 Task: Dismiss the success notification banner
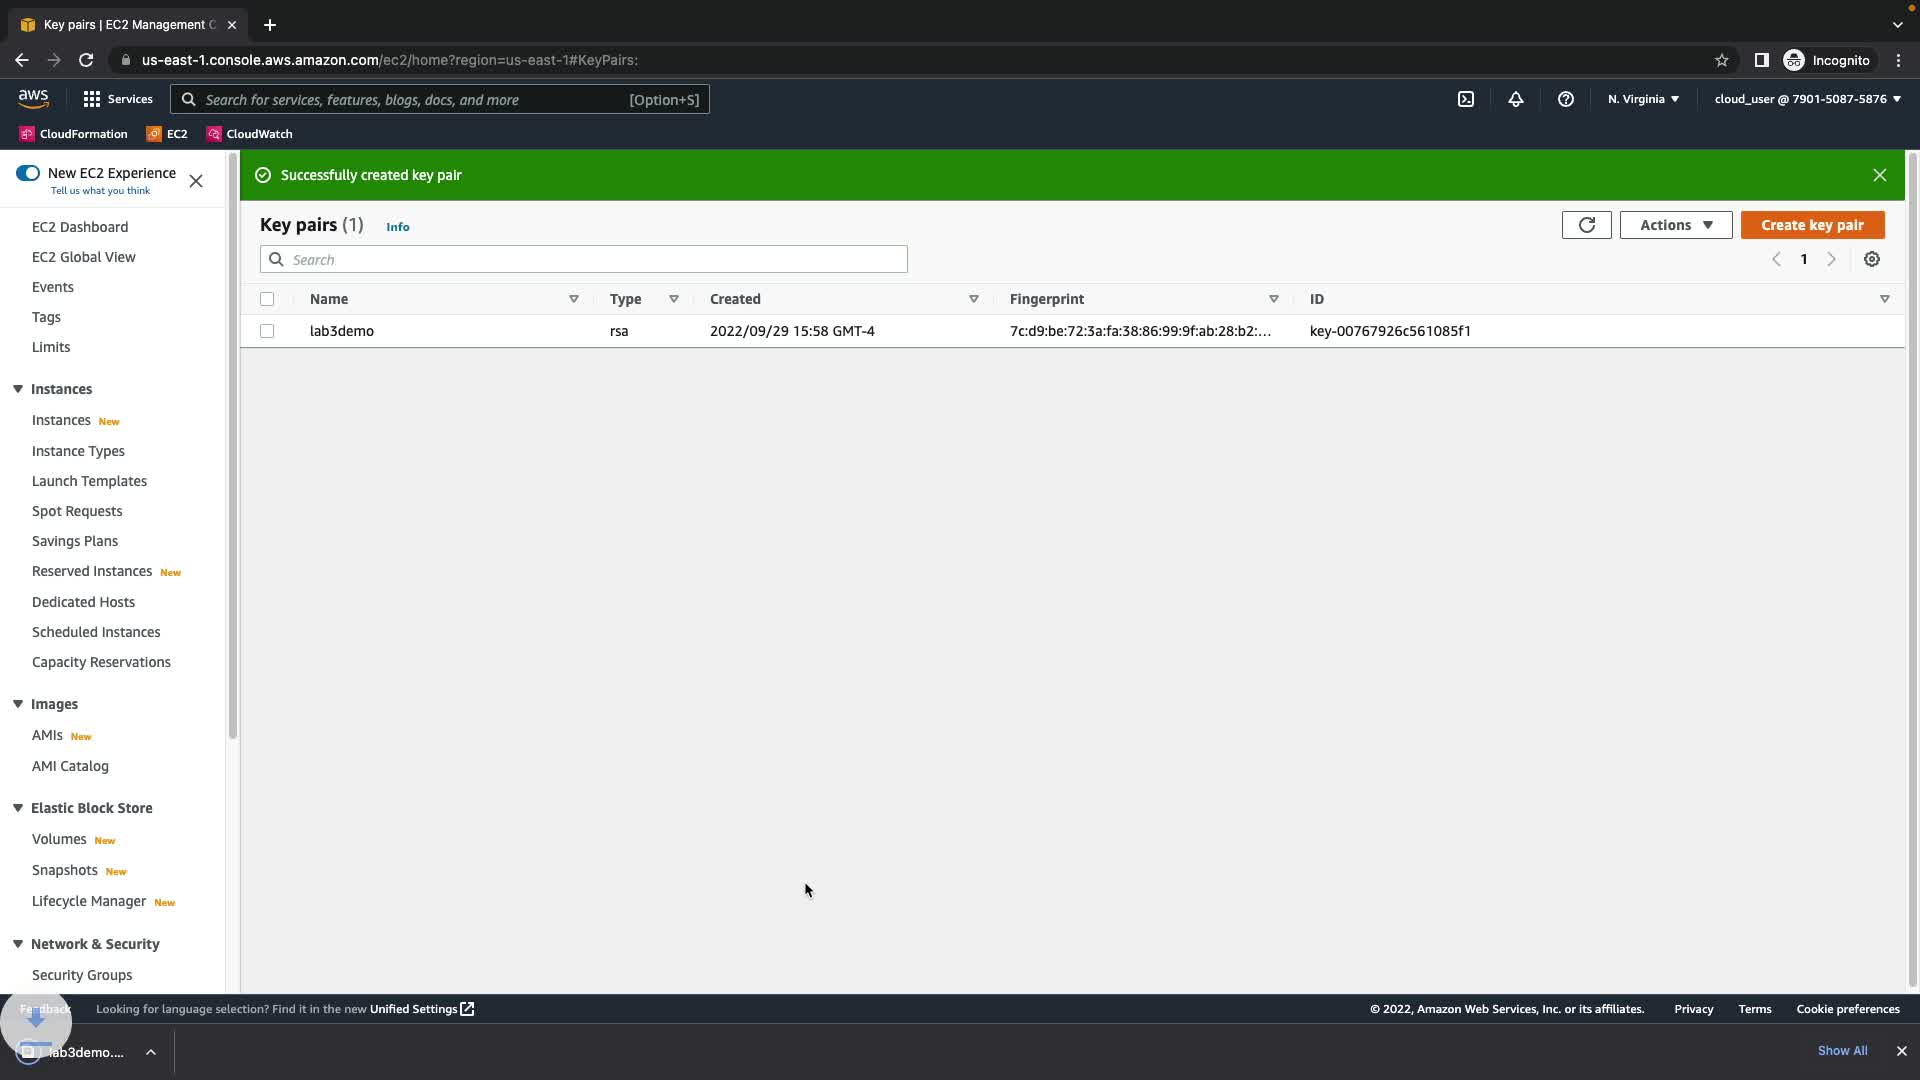click(x=1879, y=175)
